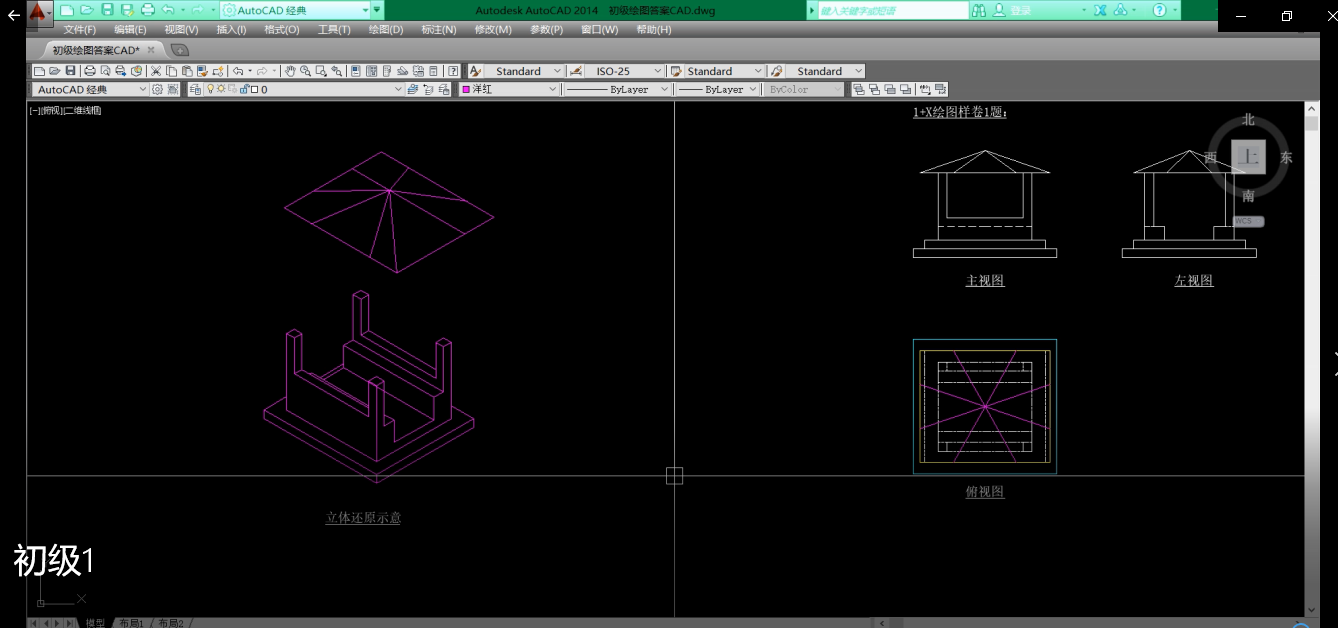Click the 登录 sign-in button
The width and height of the screenshot is (1338, 628).
[1020, 10]
